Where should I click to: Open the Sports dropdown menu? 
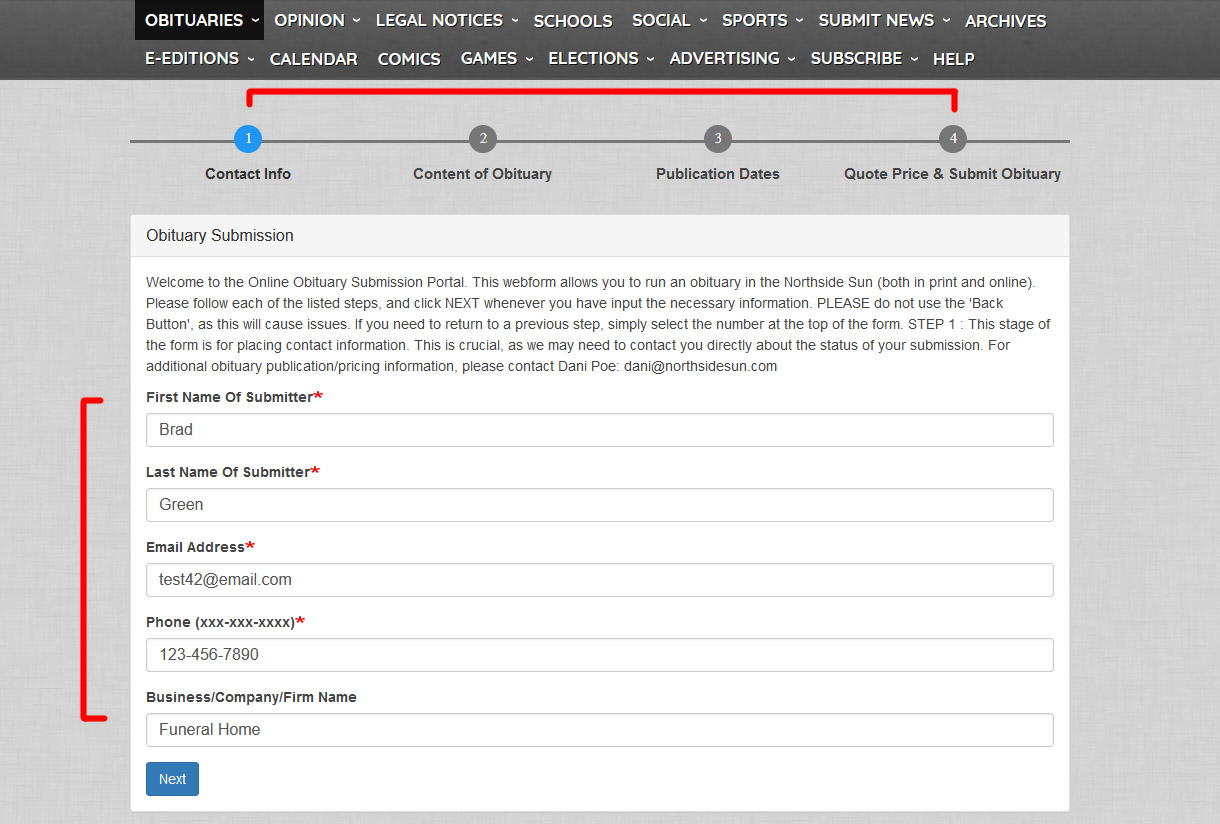pyautogui.click(x=764, y=20)
